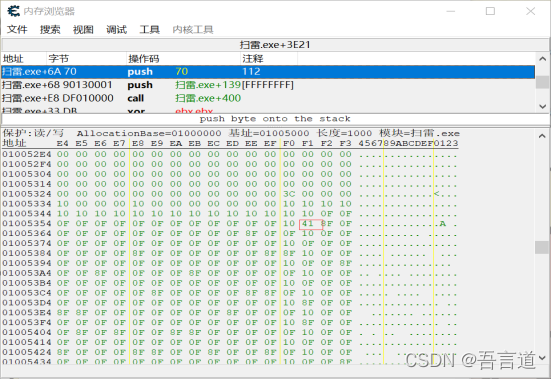Click address 01005424 in hex view
Viewport: 551px width, 379px height.
tap(27, 352)
